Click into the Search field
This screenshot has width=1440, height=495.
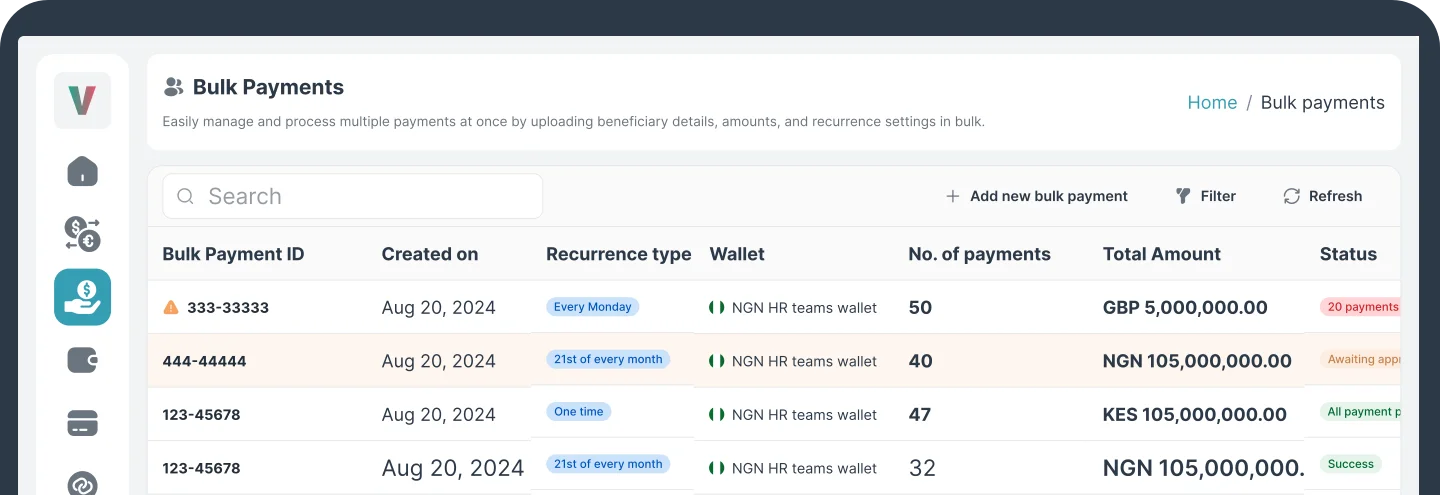352,196
